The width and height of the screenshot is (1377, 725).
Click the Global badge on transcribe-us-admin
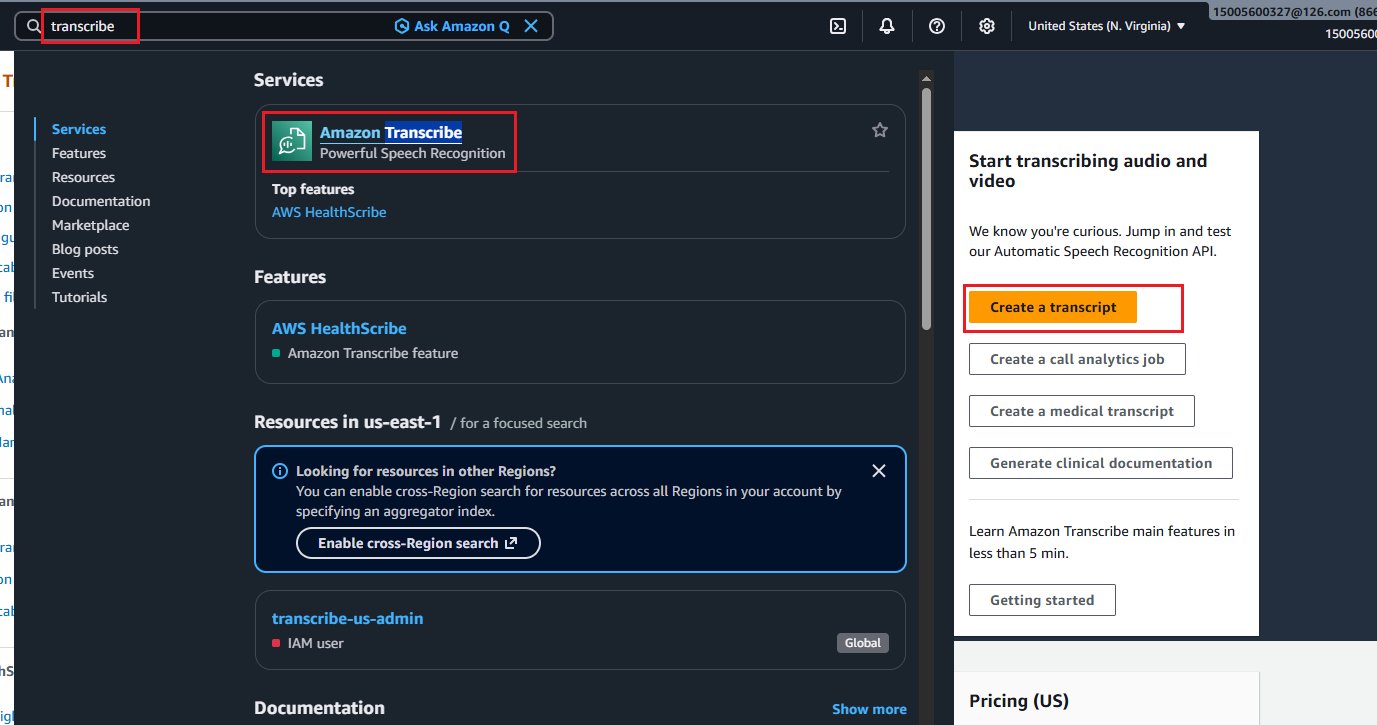pos(863,643)
